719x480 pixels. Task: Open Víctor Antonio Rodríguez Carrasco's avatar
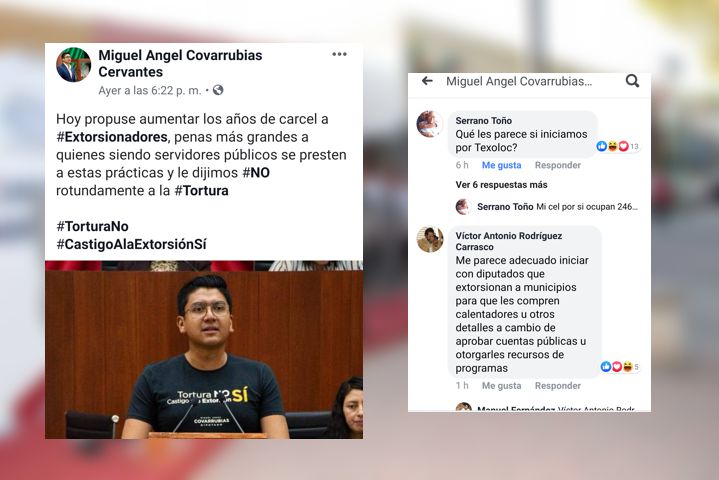pyautogui.click(x=430, y=239)
